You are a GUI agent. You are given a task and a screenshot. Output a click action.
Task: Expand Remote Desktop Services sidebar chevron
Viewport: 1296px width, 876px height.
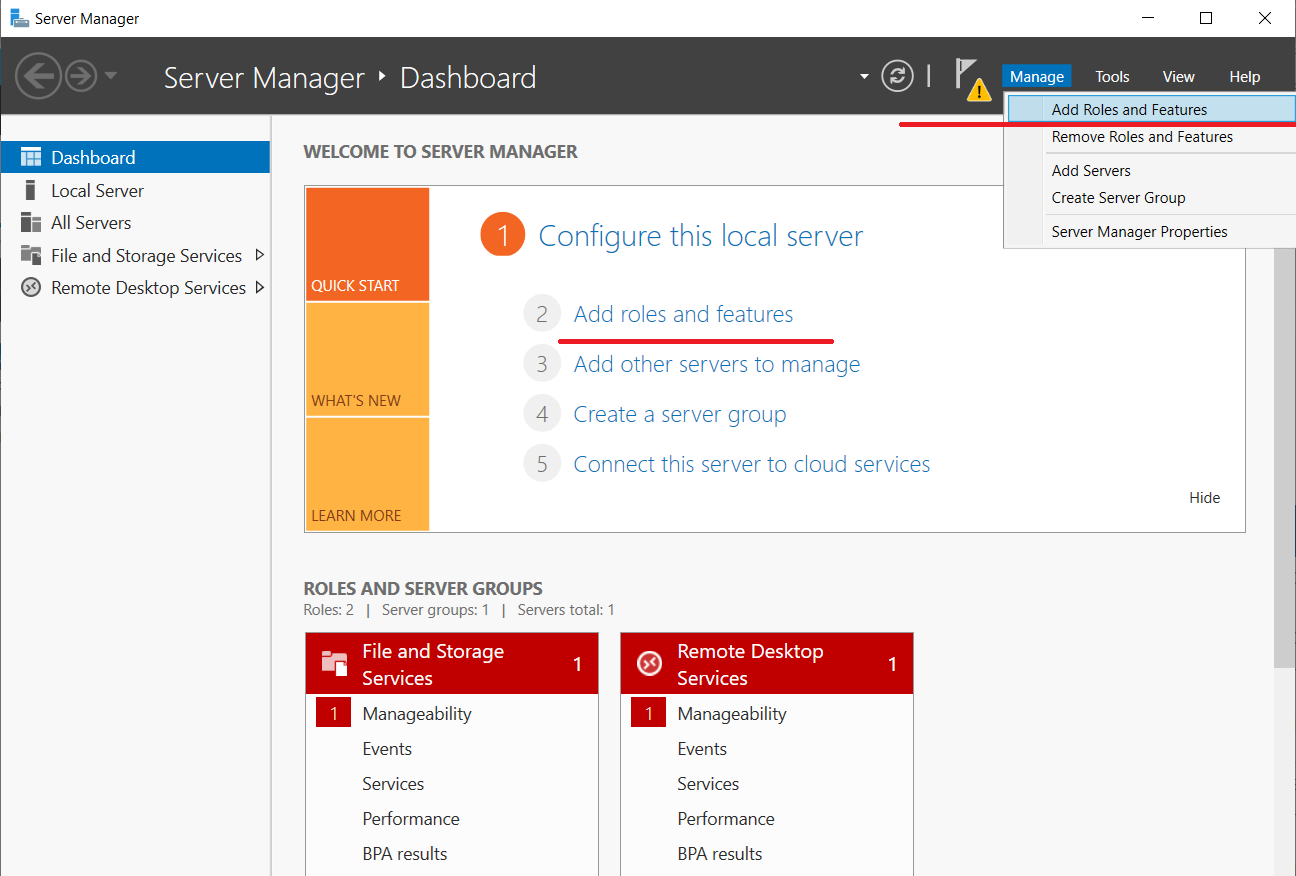click(261, 287)
